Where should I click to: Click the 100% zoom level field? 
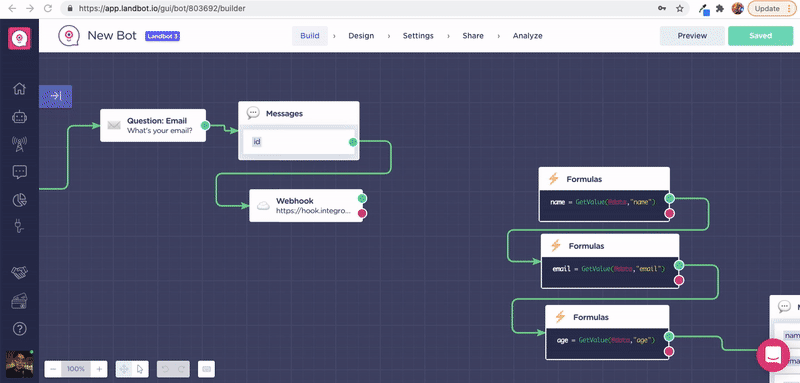point(76,369)
